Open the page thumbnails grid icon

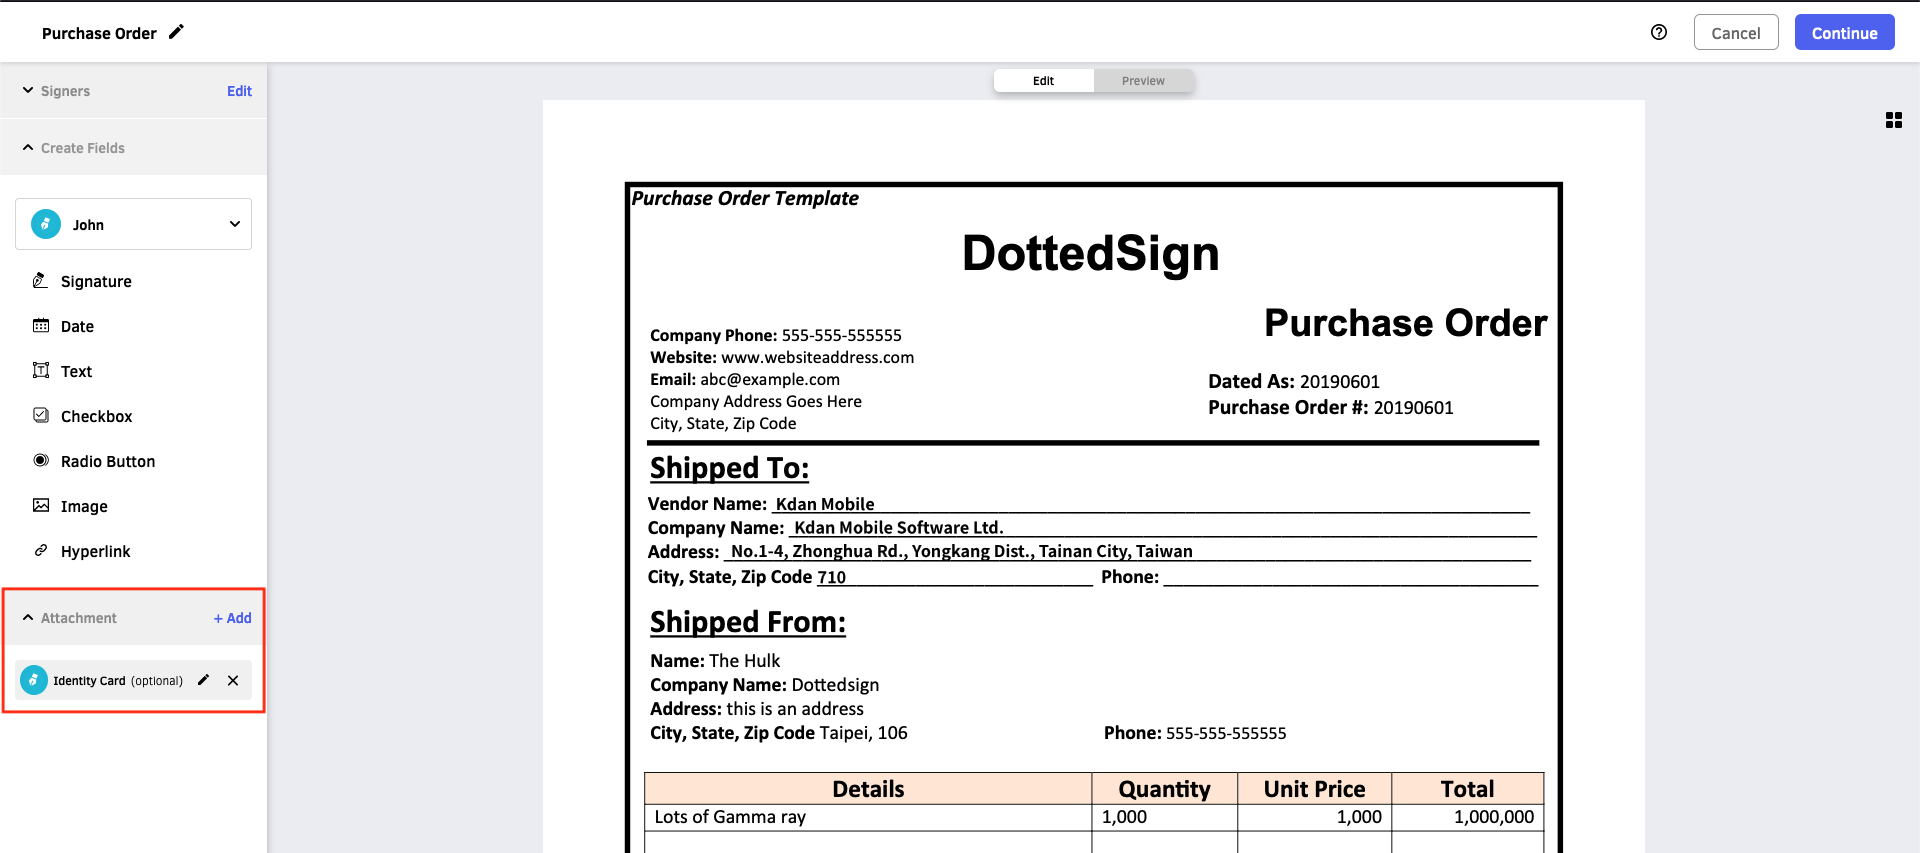click(x=1893, y=120)
